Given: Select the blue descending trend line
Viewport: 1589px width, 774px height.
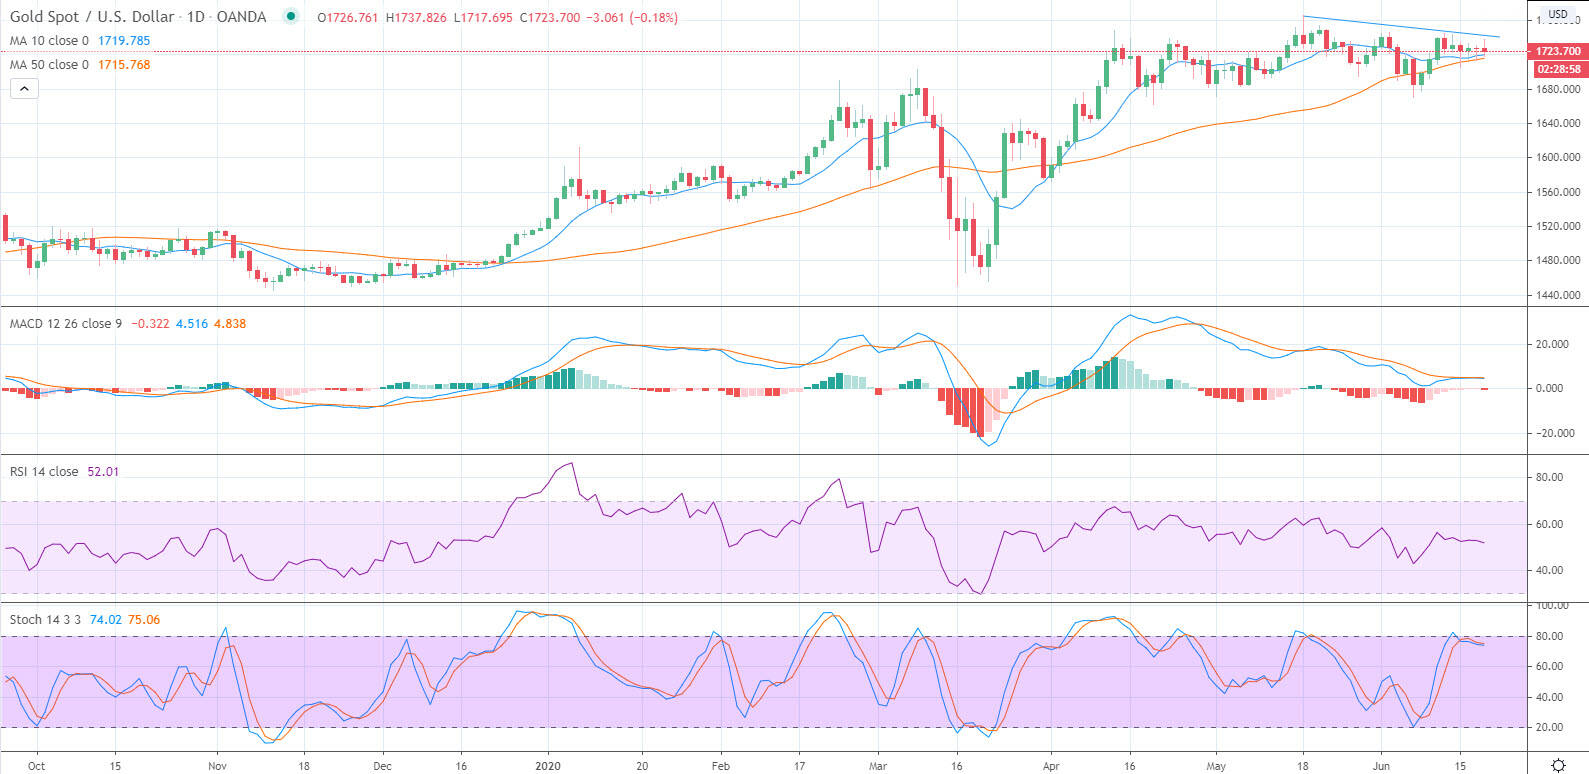Looking at the screenshot, I should click(x=1400, y=27).
